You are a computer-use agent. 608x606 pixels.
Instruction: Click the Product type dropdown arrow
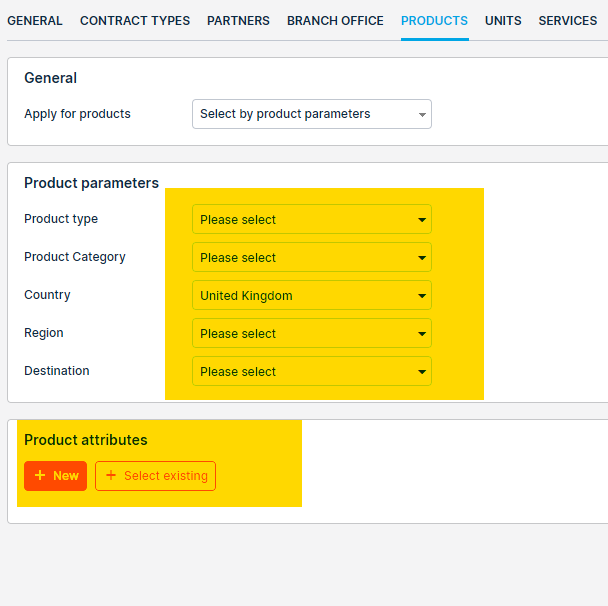(x=422, y=220)
